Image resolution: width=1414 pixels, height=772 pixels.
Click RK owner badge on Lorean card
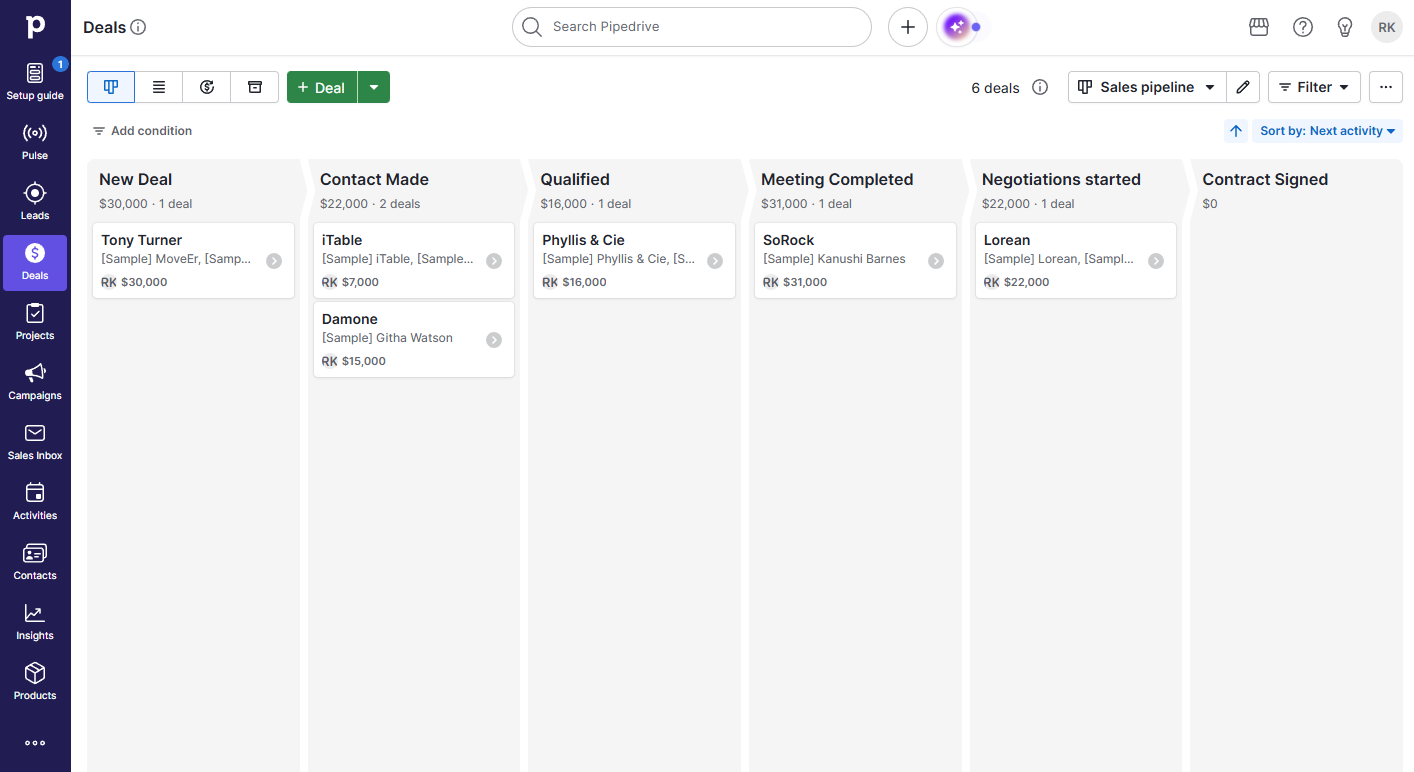click(991, 282)
